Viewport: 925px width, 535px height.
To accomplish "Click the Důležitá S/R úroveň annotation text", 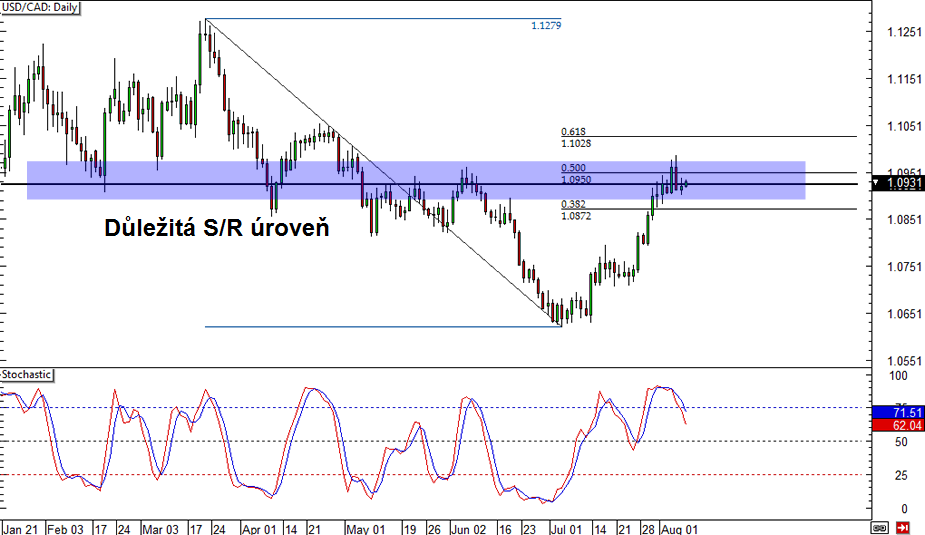I will pyautogui.click(x=217, y=228).
